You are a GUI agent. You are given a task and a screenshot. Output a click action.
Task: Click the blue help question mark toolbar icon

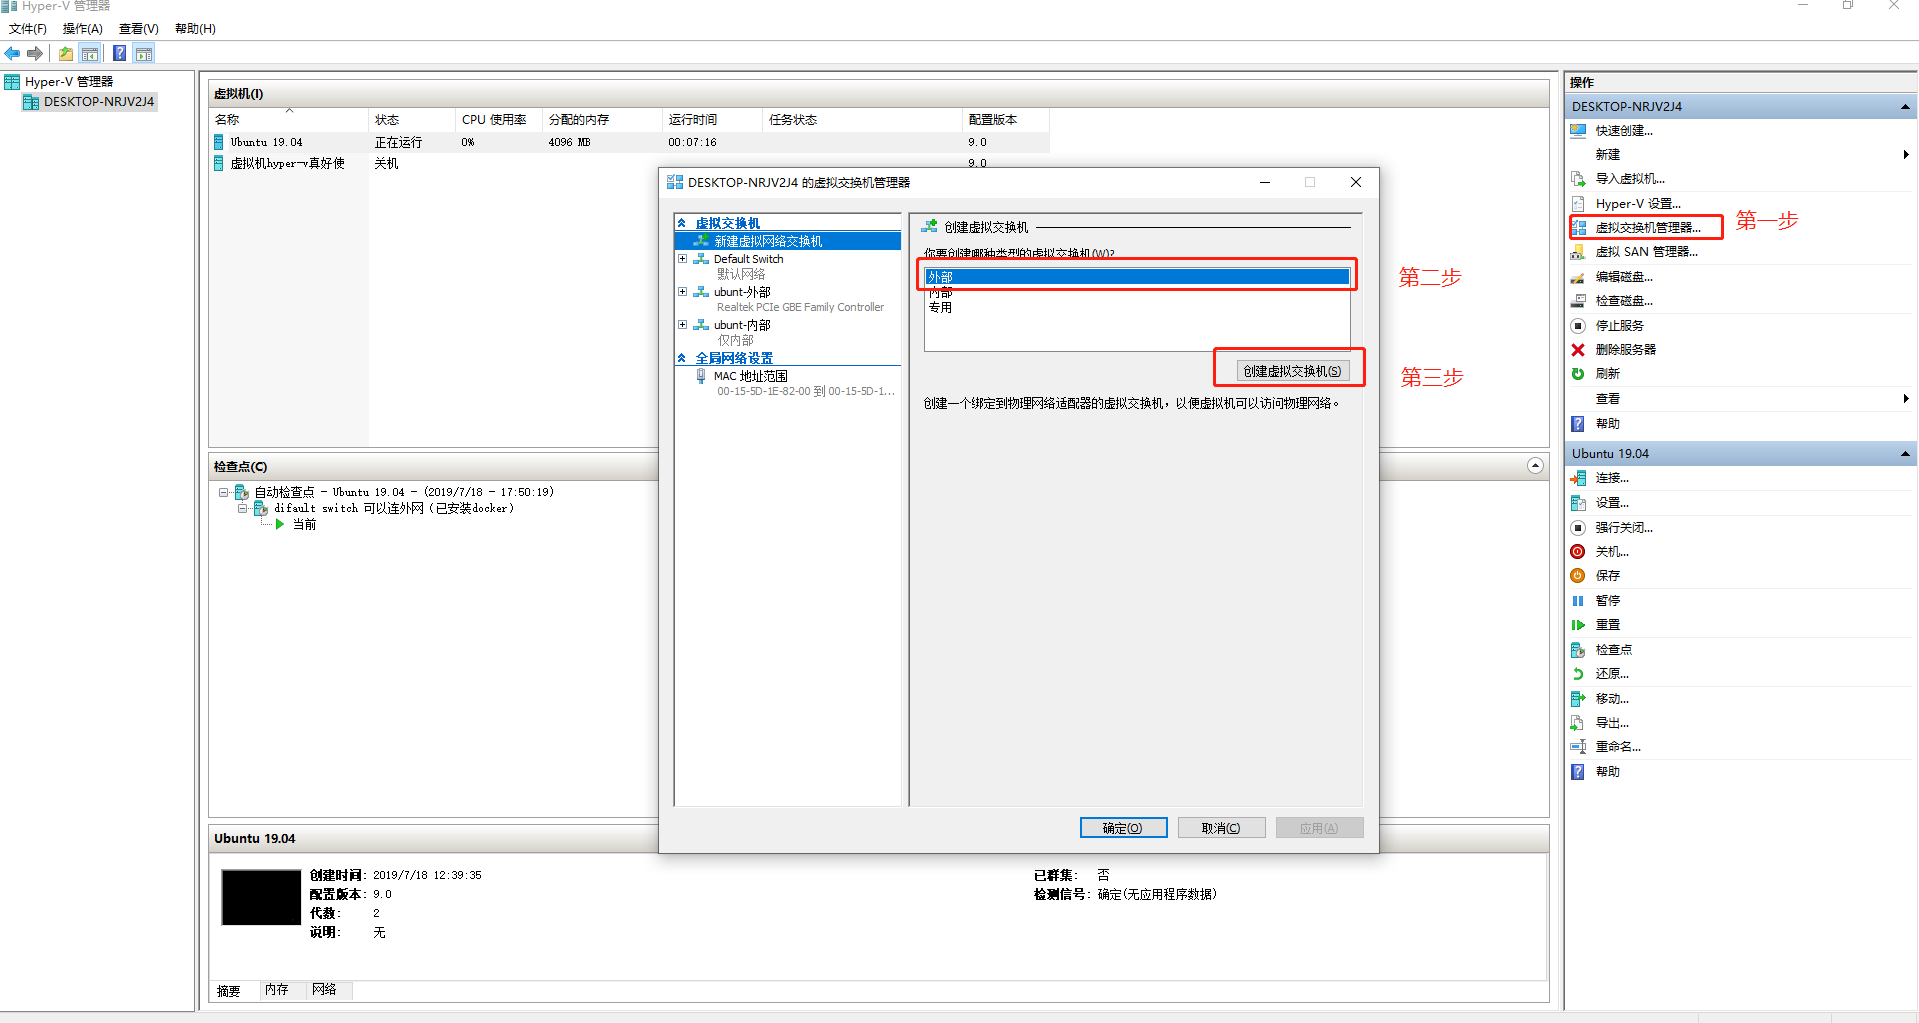coord(119,54)
